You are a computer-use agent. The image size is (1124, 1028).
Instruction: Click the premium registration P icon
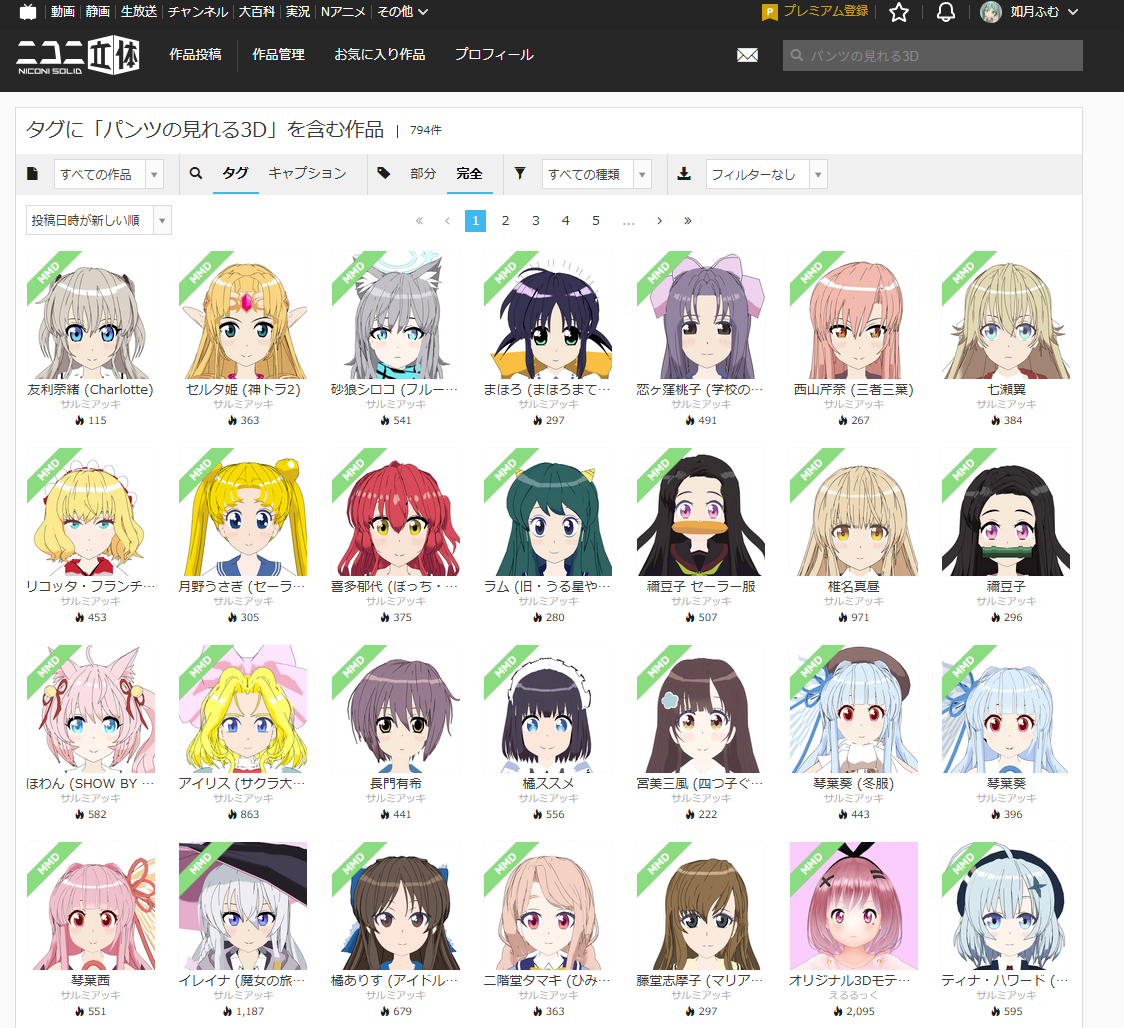[x=770, y=12]
